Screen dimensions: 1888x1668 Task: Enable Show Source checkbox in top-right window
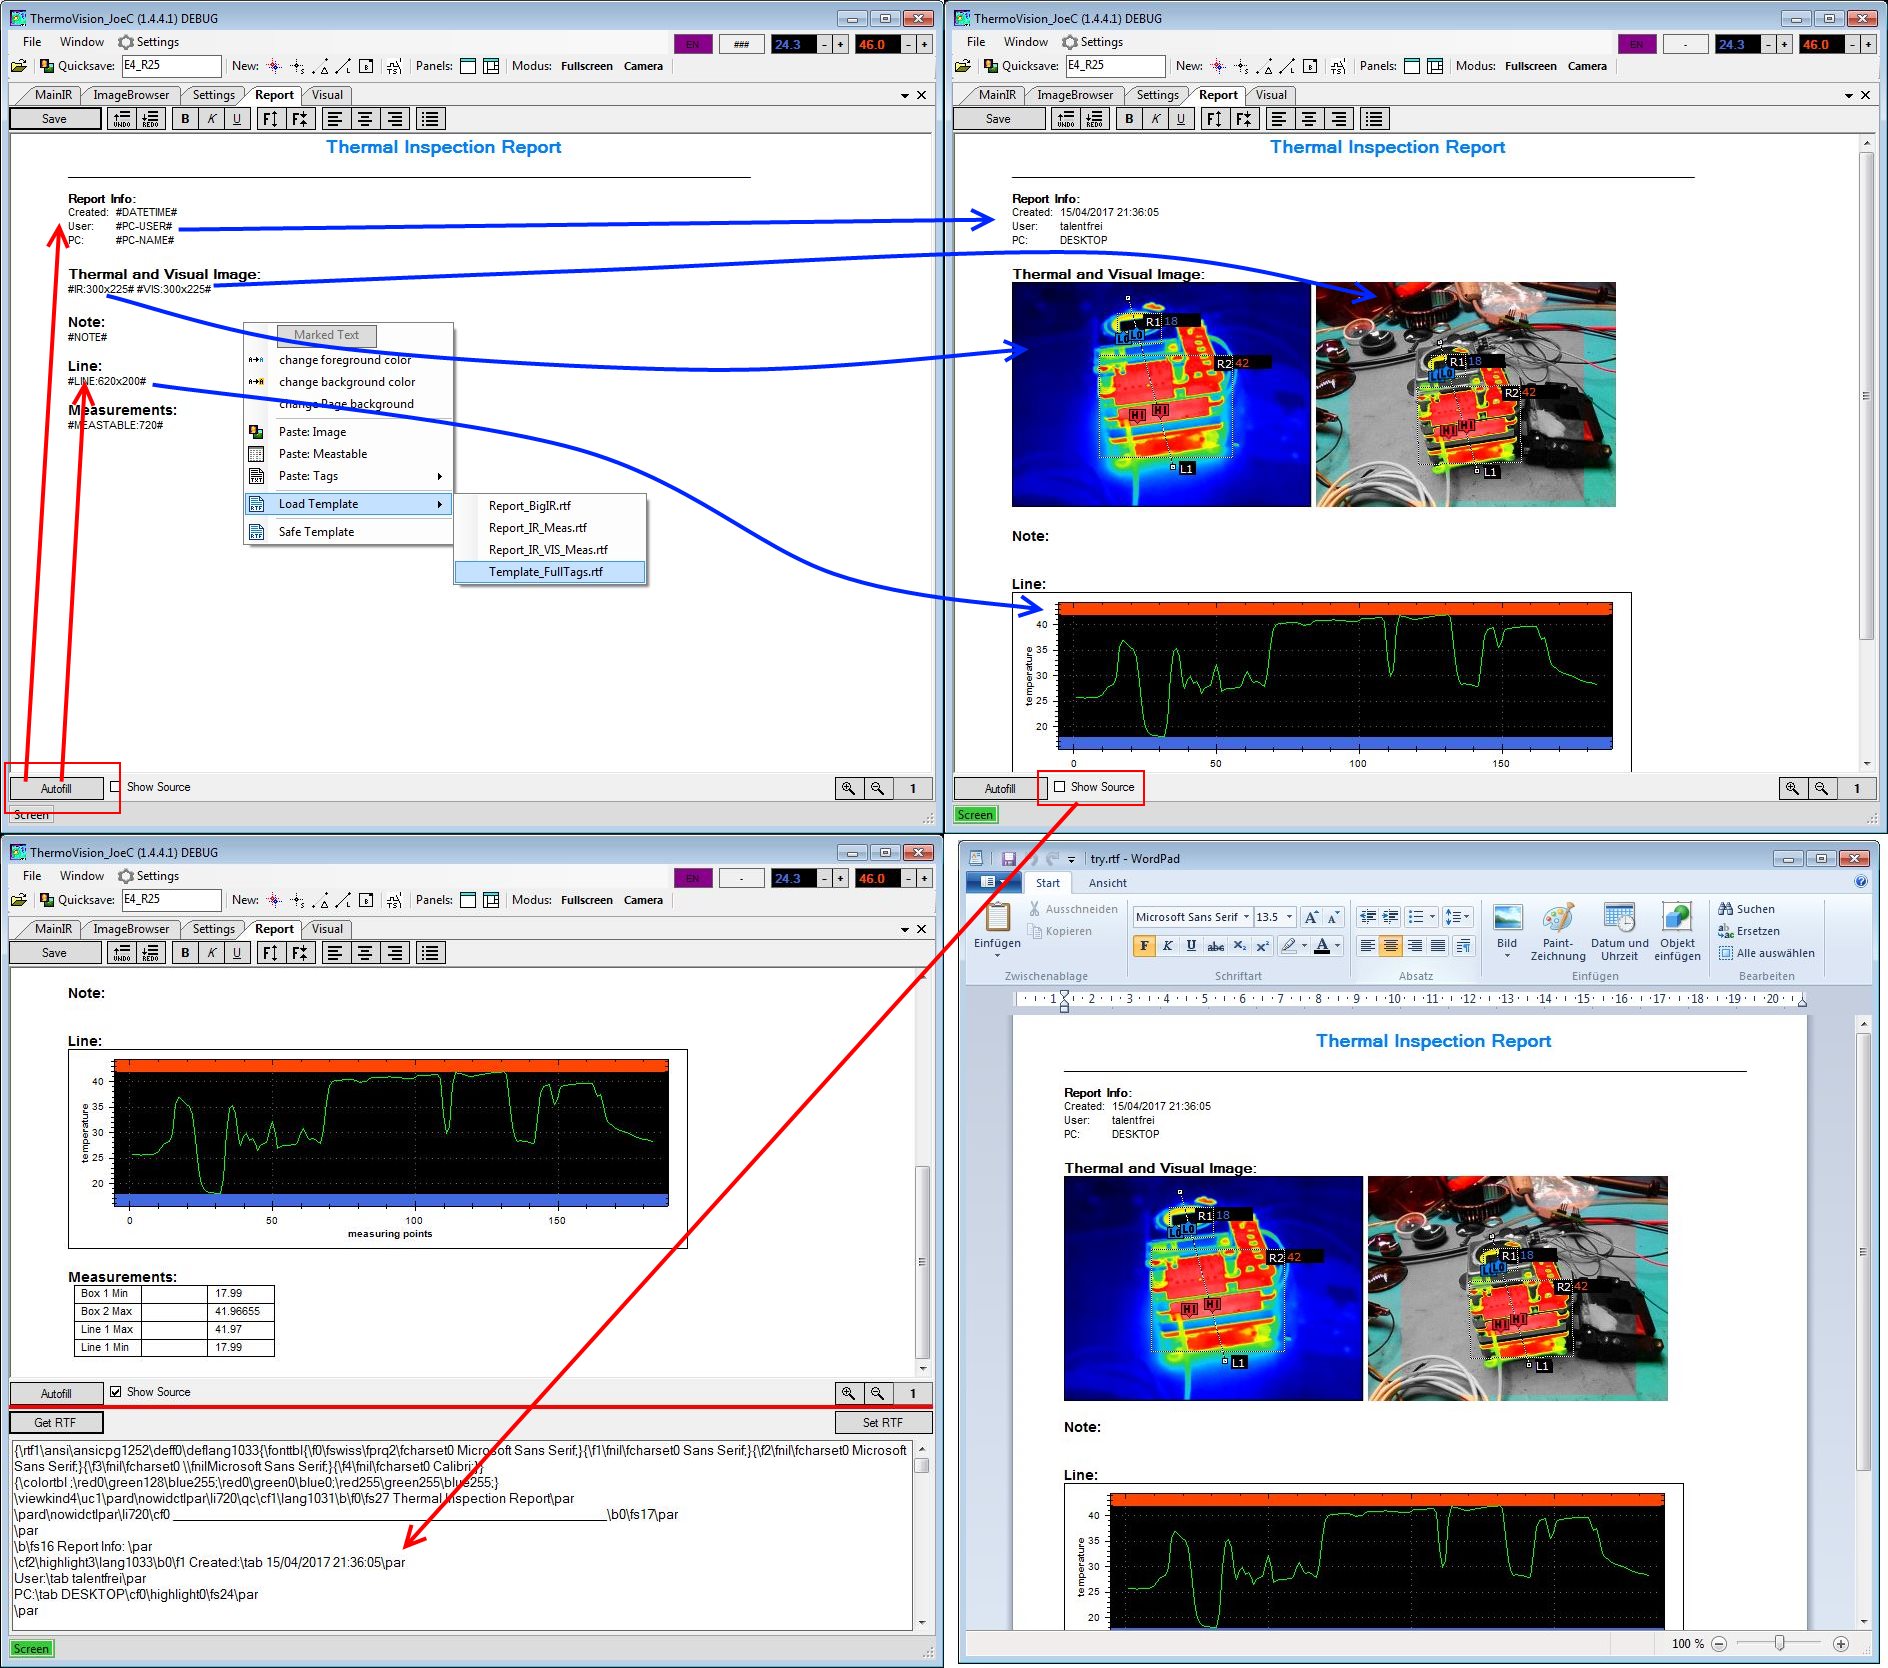(x=1060, y=787)
